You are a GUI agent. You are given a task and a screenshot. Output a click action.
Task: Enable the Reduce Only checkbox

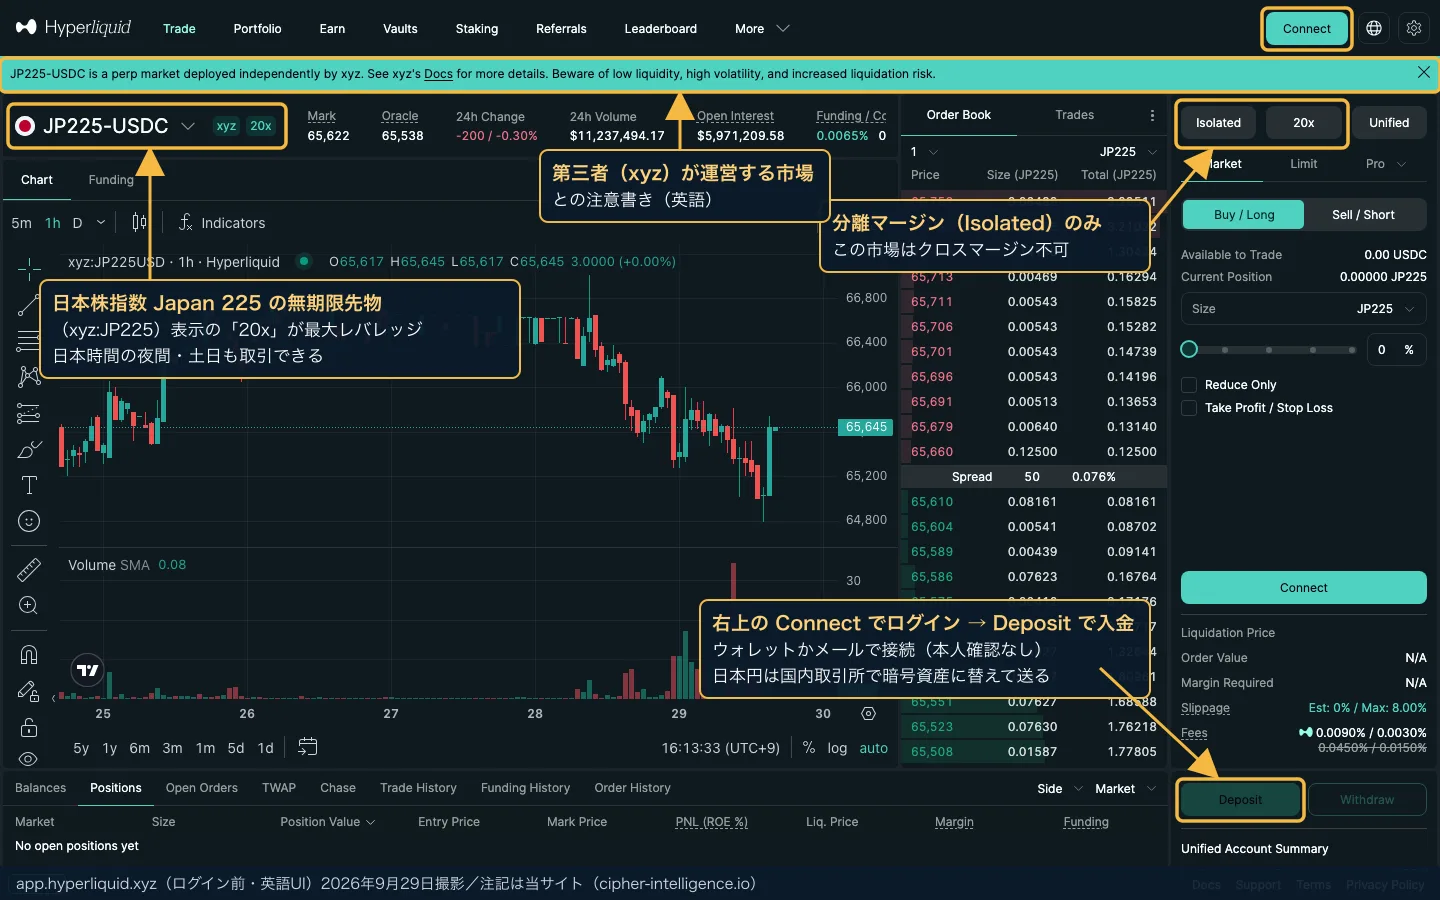pos(1189,385)
